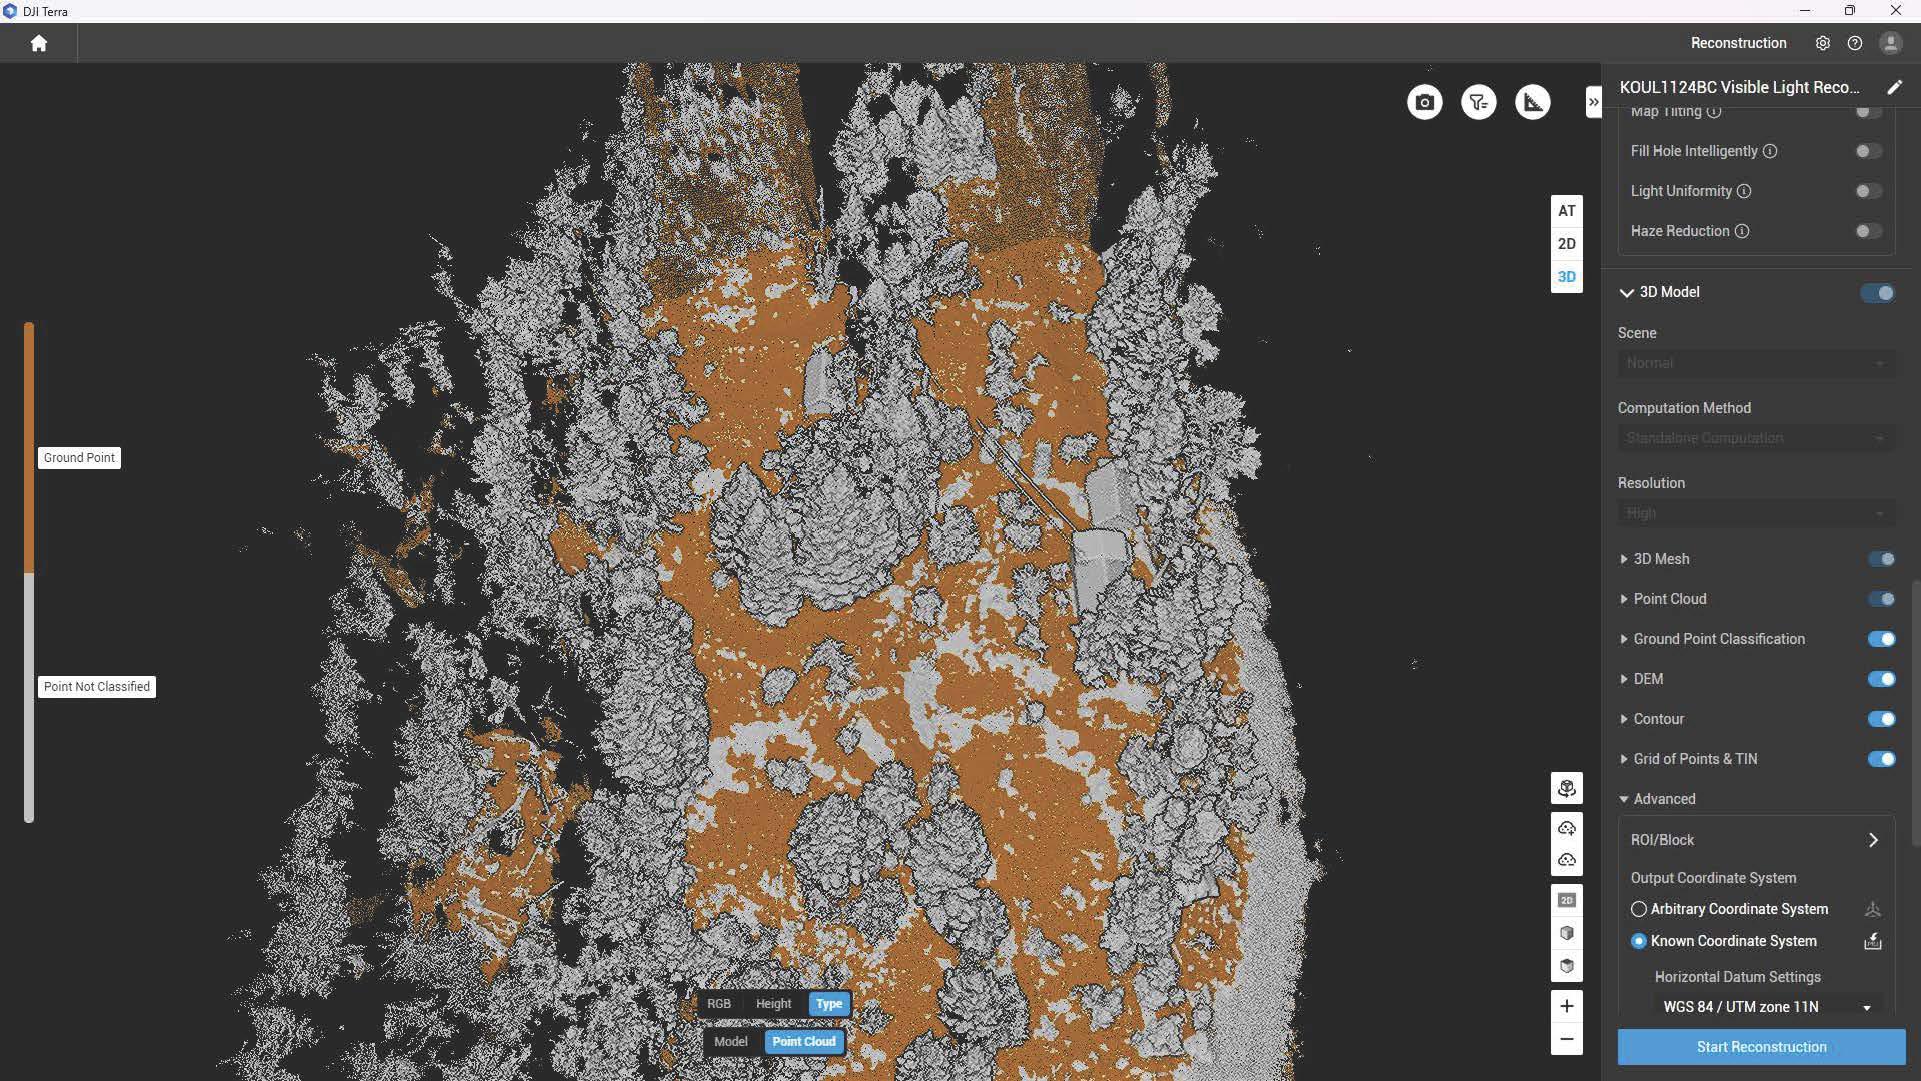The width and height of the screenshot is (1921, 1081).
Task: Zoom in with the plus button
Action: point(1566,1006)
